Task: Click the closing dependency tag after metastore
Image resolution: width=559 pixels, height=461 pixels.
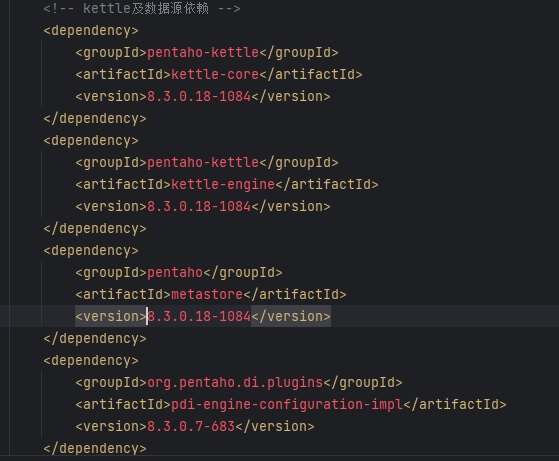Action: pos(95,338)
